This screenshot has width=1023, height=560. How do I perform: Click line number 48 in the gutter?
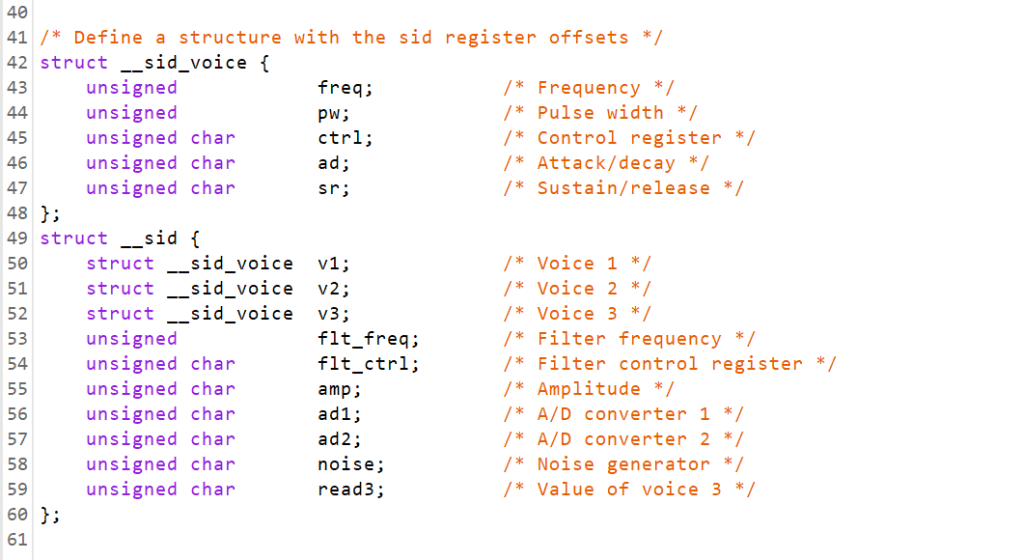pyautogui.click(x=16, y=213)
